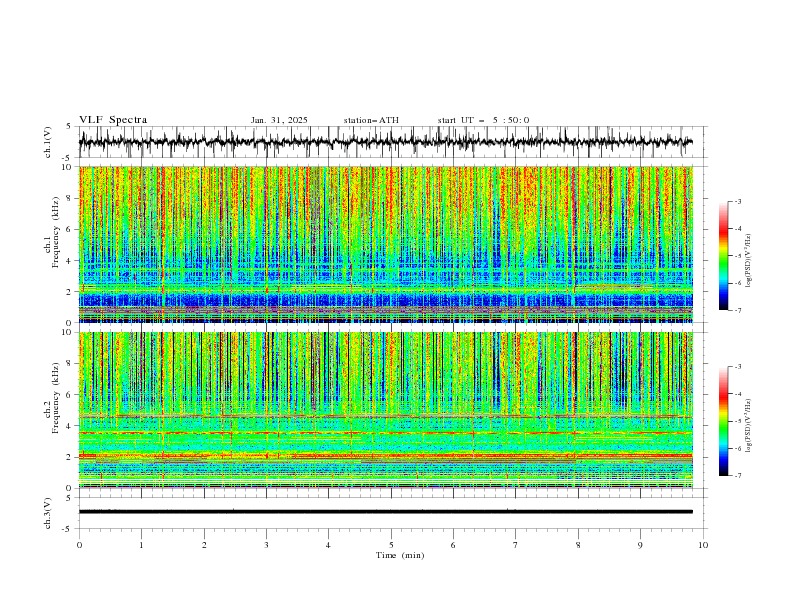
Task: Click the ch.1 spectrogram color scale bar
Action: click(723, 256)
